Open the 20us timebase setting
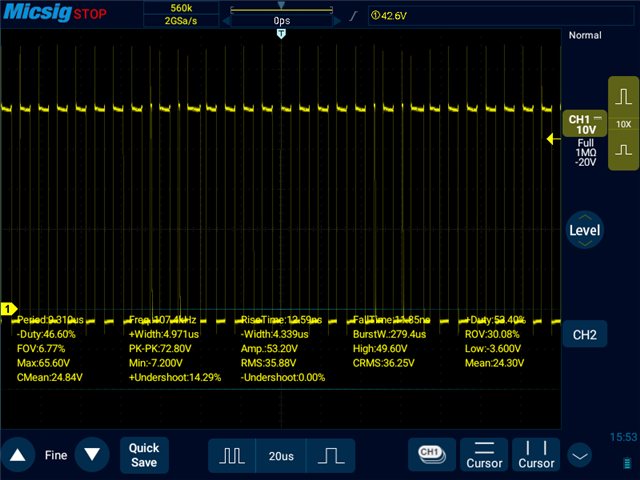 point(281,456)
